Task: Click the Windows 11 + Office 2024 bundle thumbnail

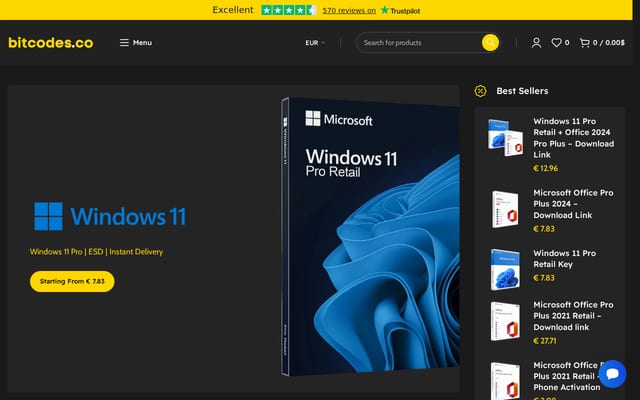Action: click(x=505, y=138)
